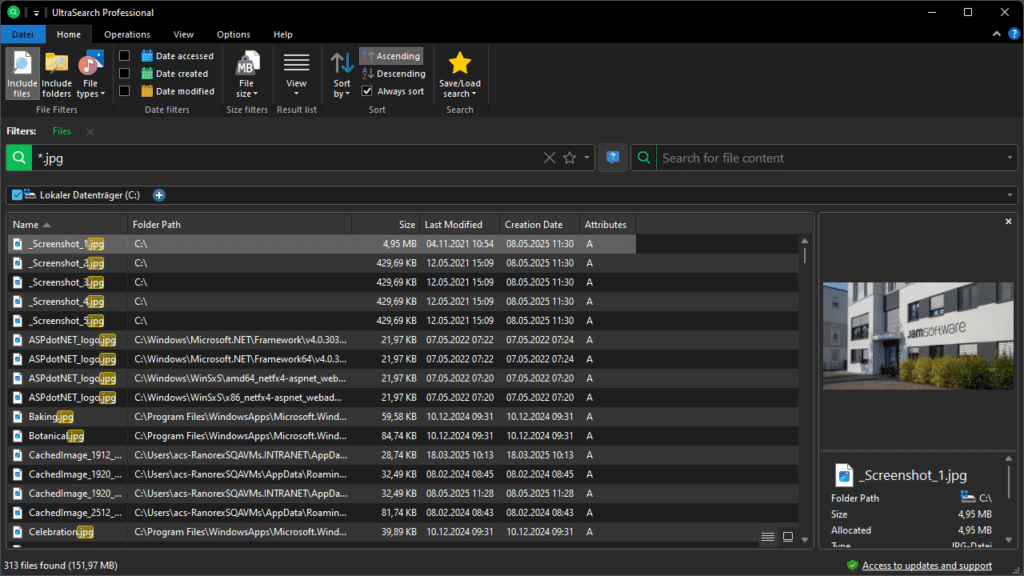
Task: Select Descending sort order
Action: coord(393,74)
